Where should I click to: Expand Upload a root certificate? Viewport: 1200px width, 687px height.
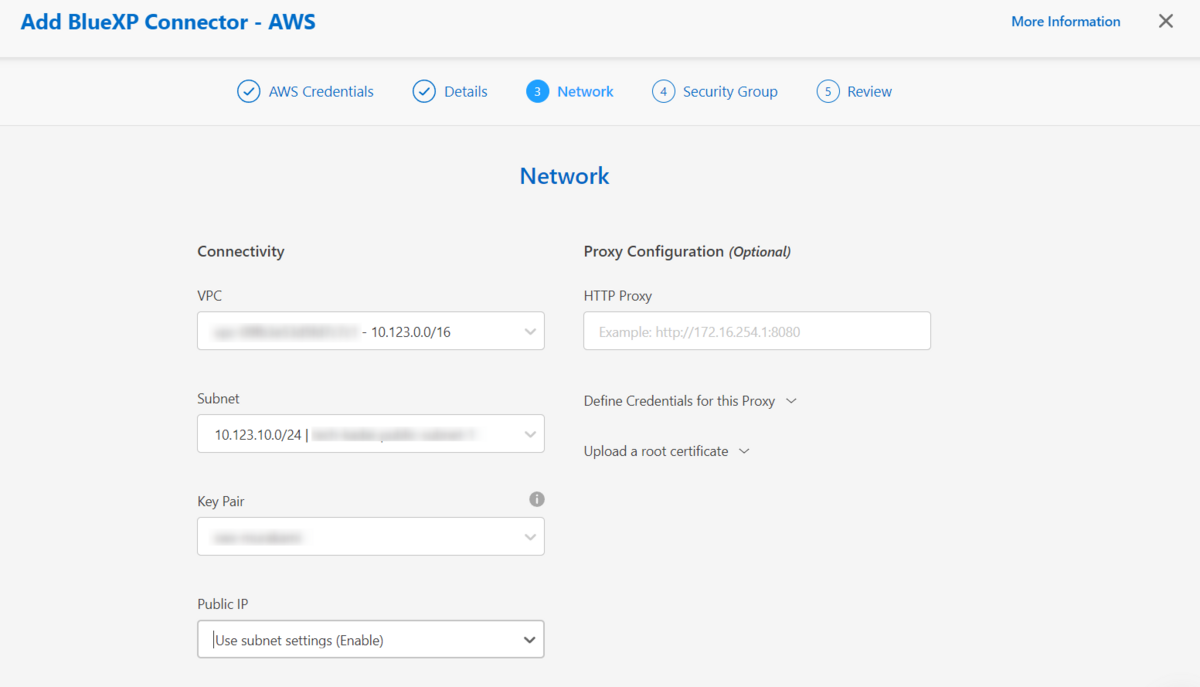click(666, 451)
